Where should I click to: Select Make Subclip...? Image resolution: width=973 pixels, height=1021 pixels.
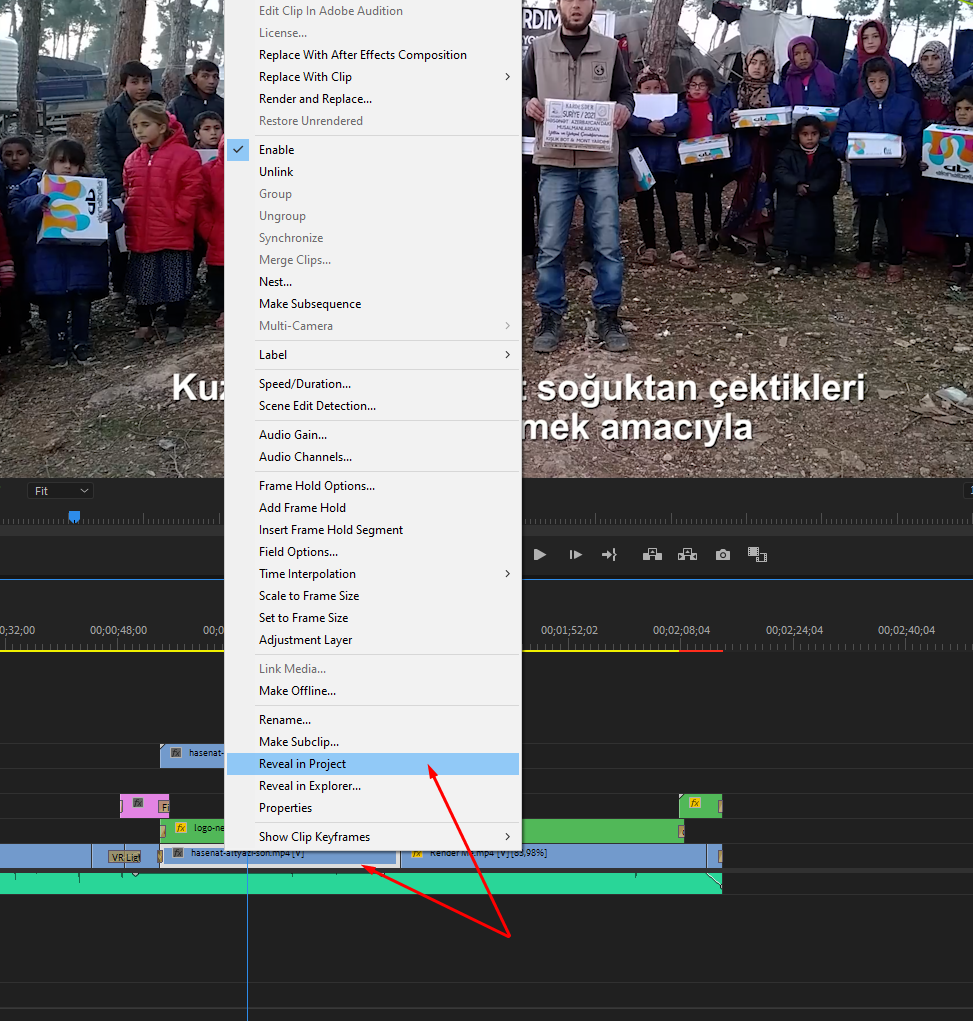click(x=373, y=742)
